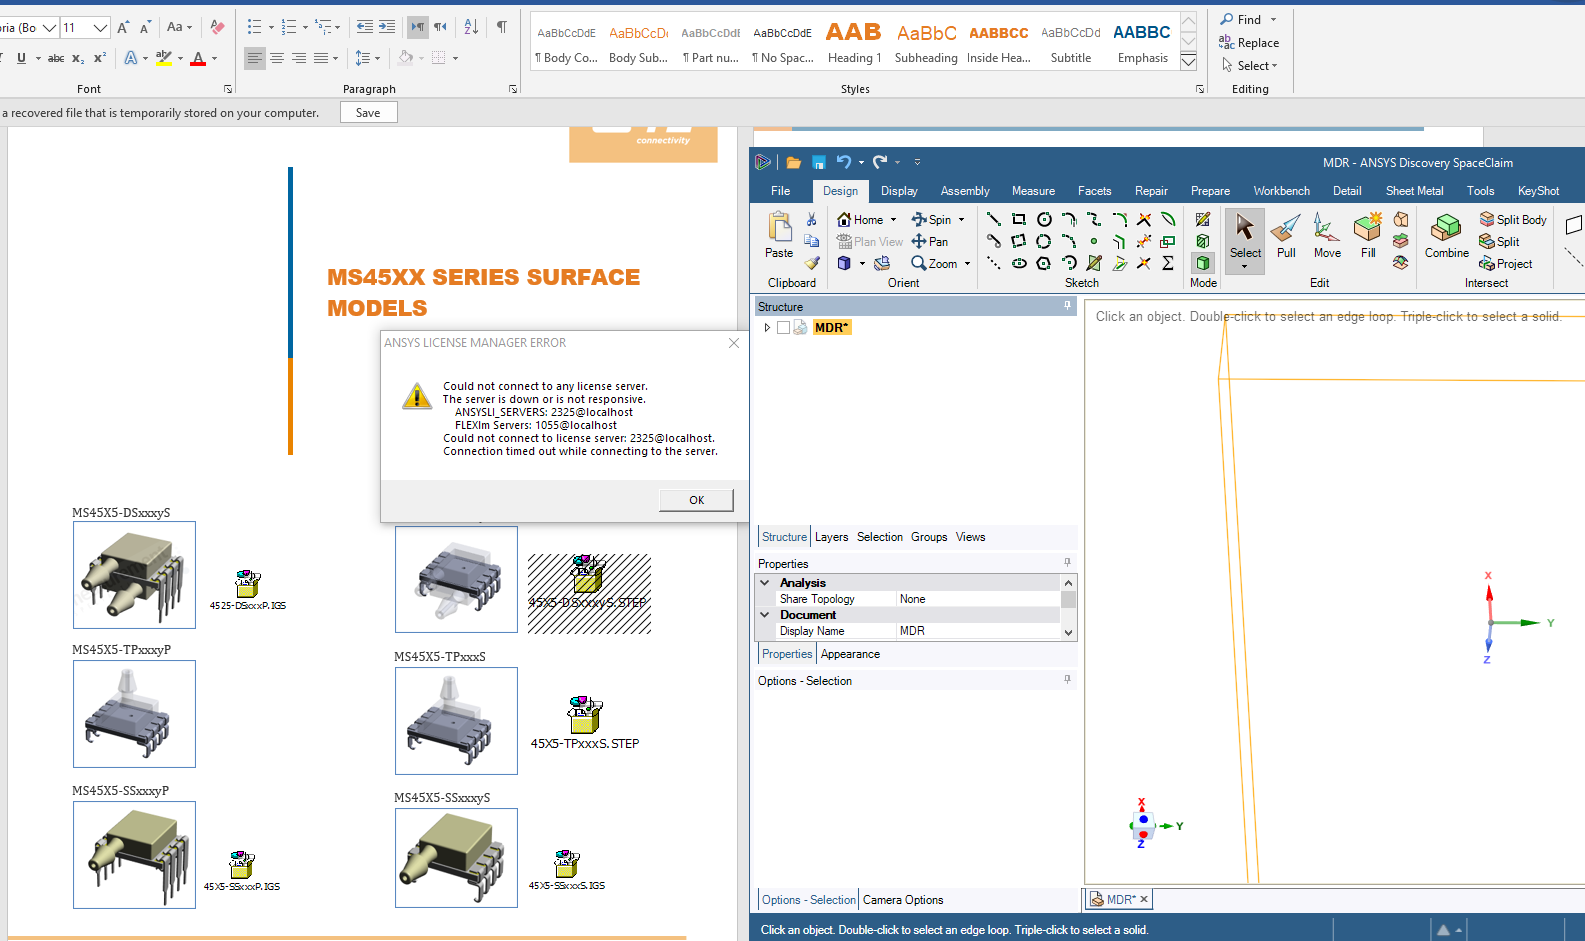Toggle Underline formatting in Word
This screenshot has height=941, width=1585.
[x=21, y=58]
